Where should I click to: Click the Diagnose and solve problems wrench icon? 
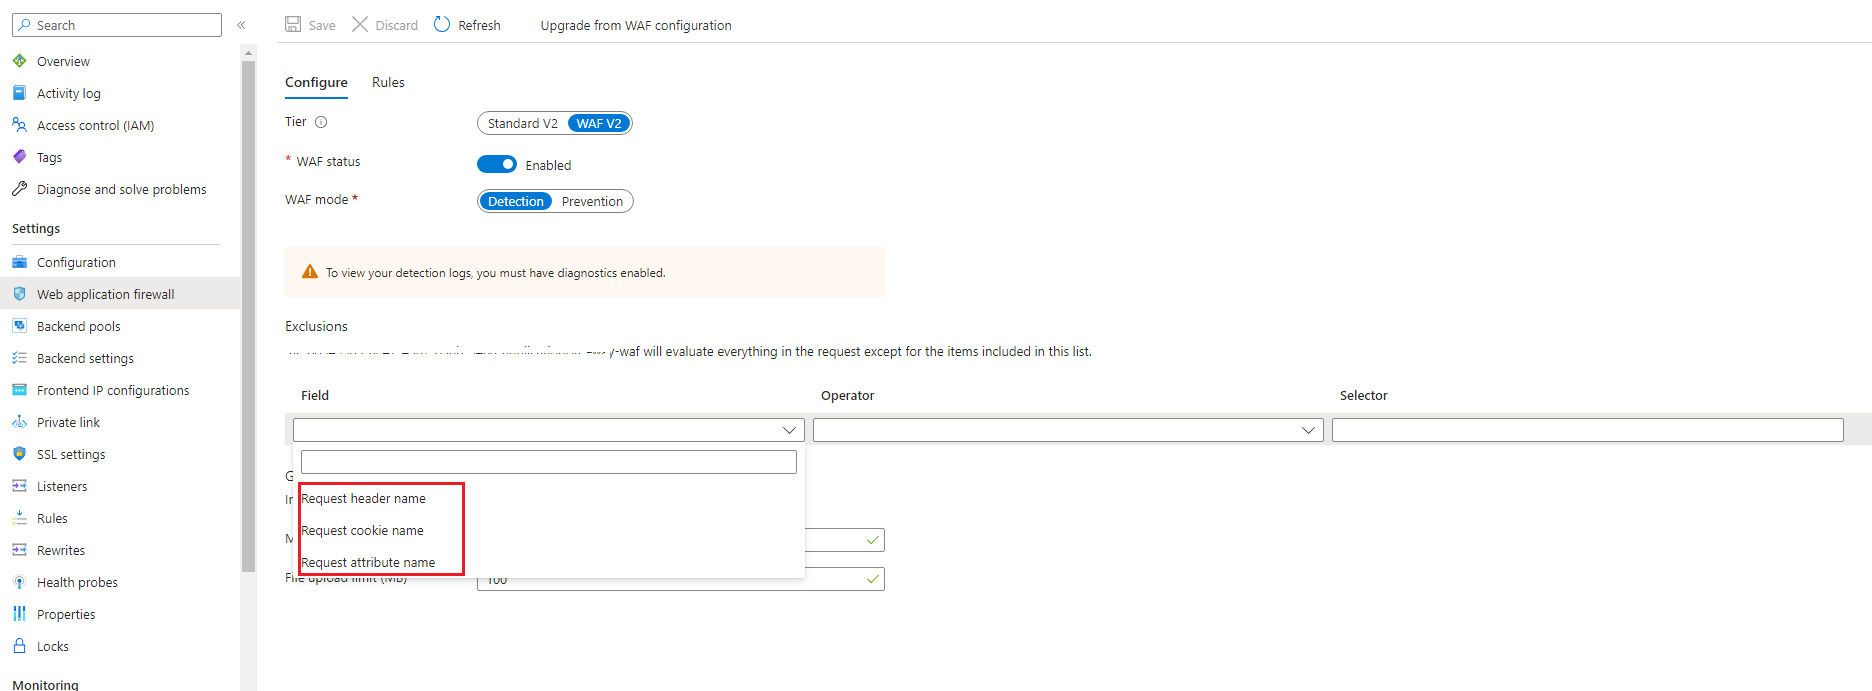[19, 189]
